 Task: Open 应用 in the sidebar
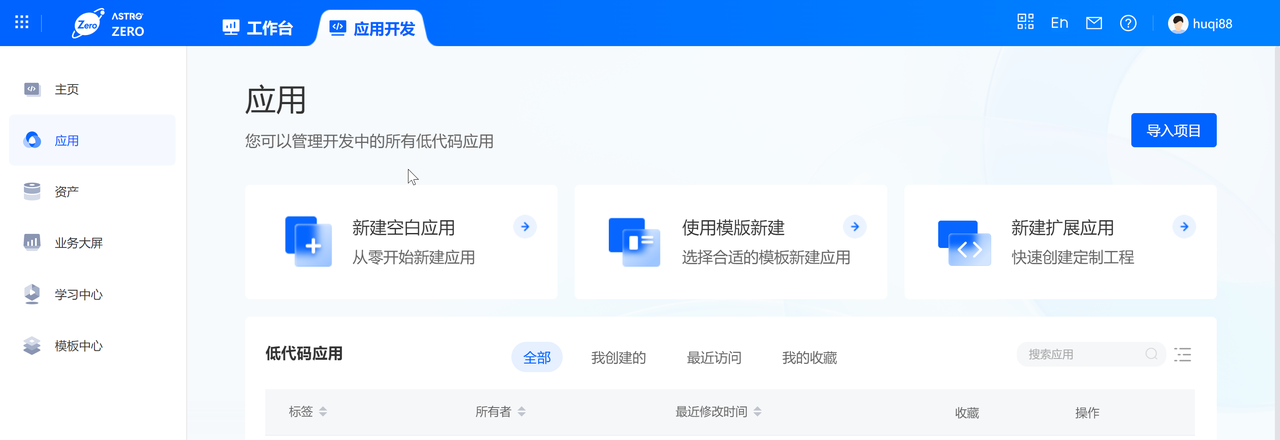click(x=92, y=140)
